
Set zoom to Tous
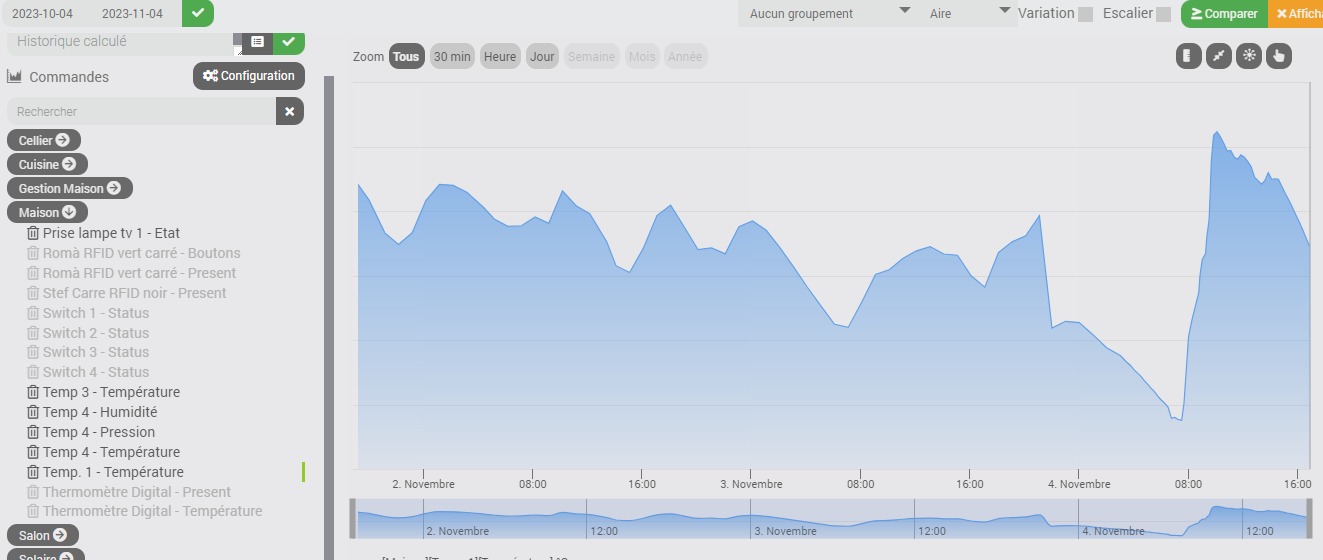coord(406,57)
